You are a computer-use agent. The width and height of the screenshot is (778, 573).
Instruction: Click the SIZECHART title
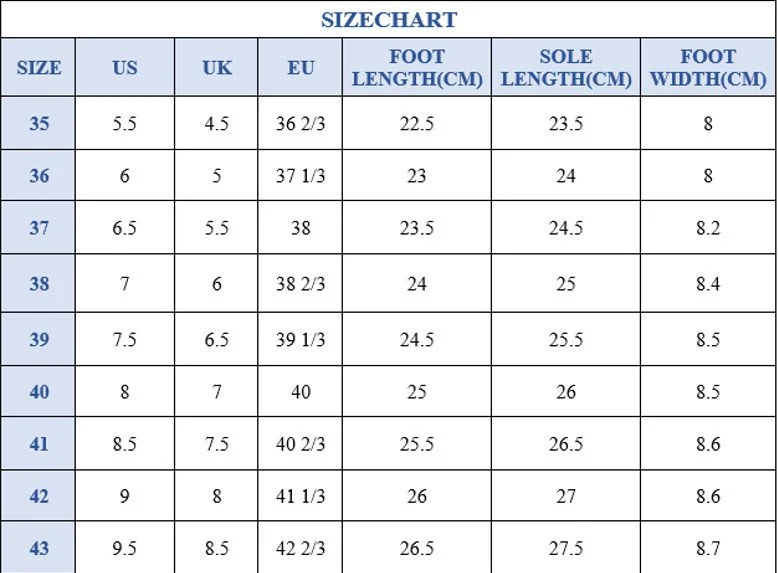click(x=388, y=19)
